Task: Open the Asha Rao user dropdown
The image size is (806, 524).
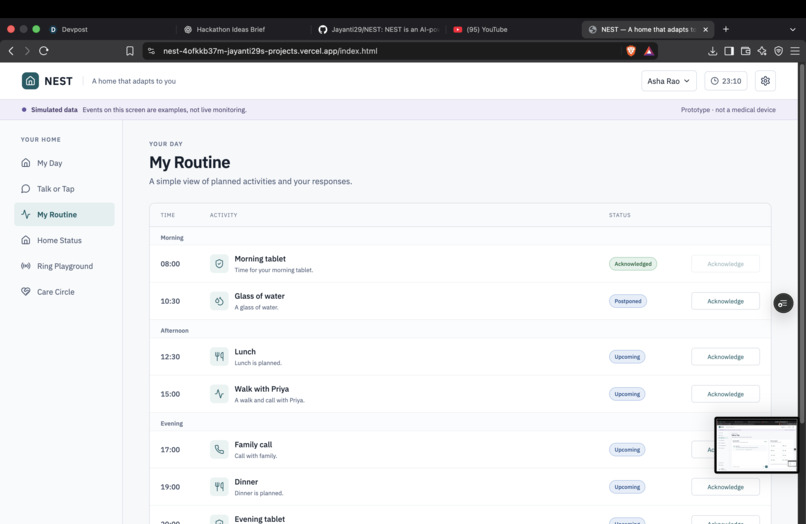Action: pos(669,81)
